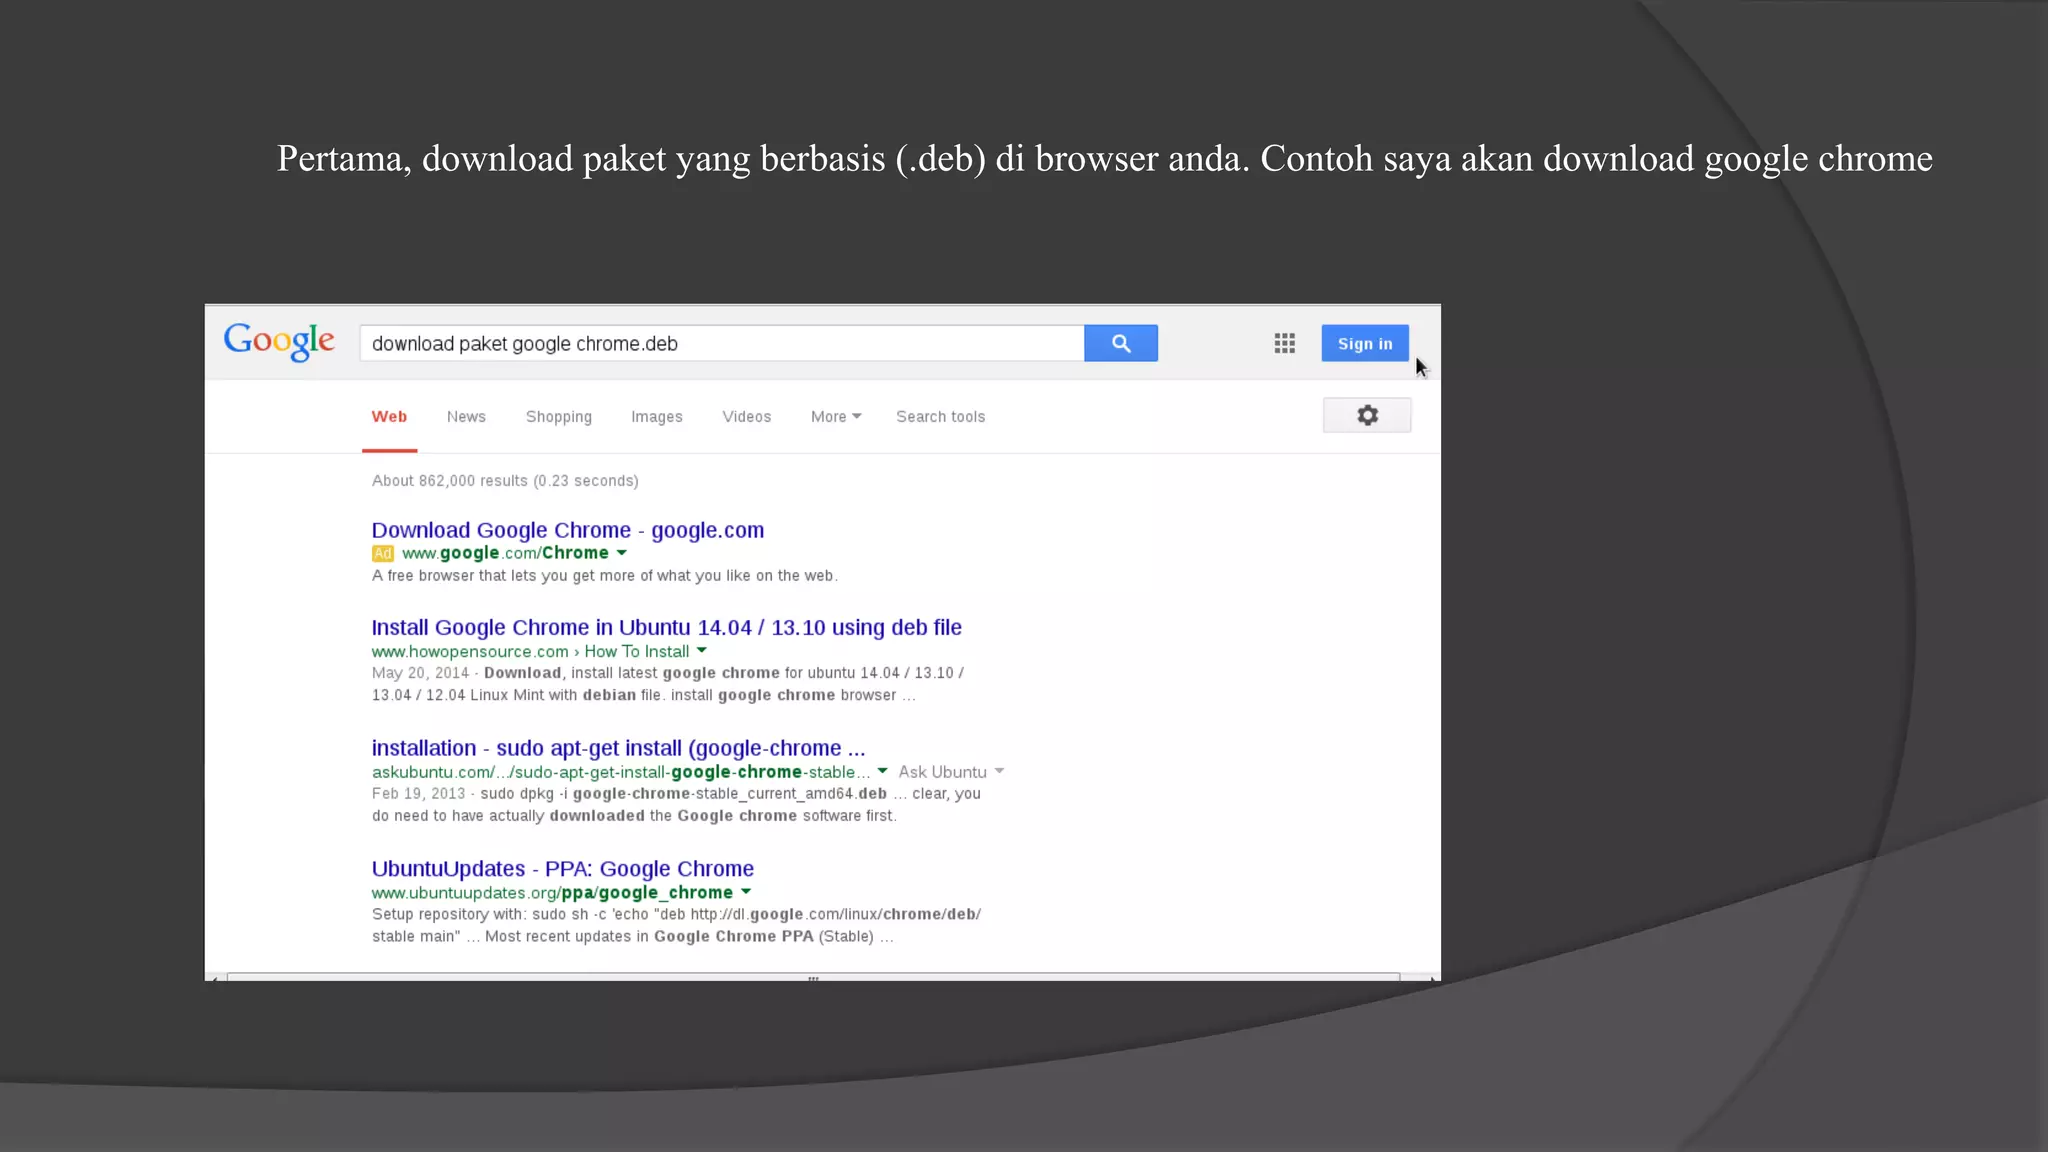
Task: Expand arrow beside www.google.com/Chrome
Action: tap(622, 553)
